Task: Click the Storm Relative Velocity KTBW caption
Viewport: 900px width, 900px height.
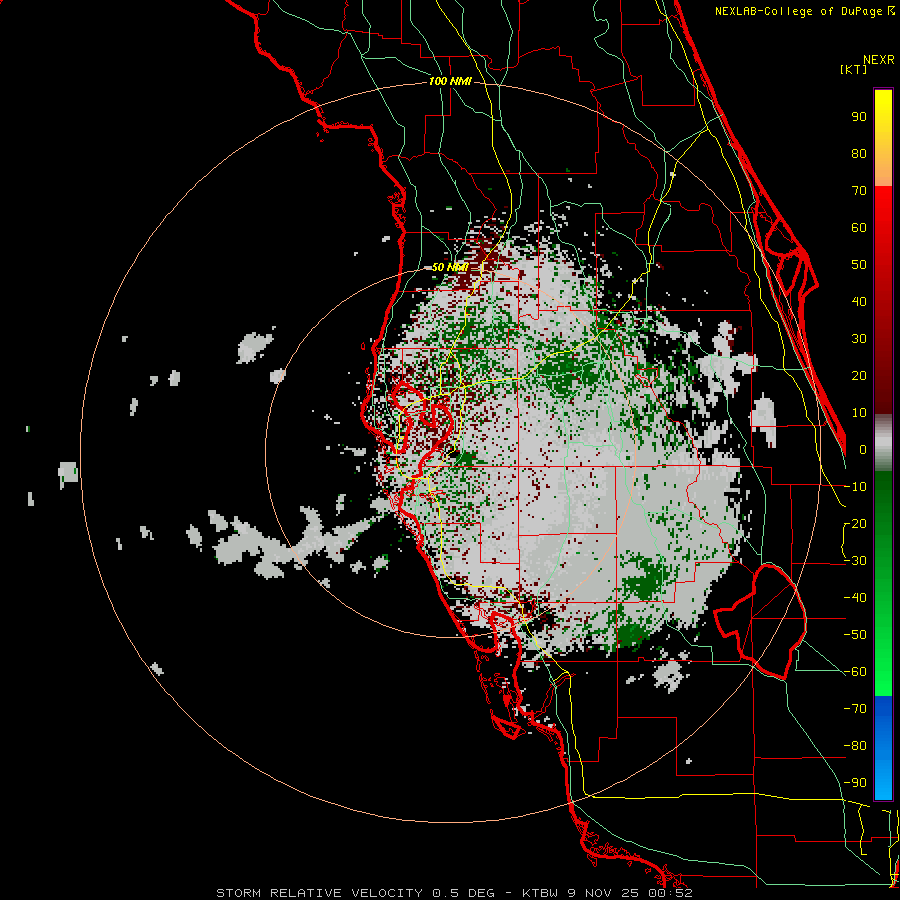Action: tap(454, 893)
